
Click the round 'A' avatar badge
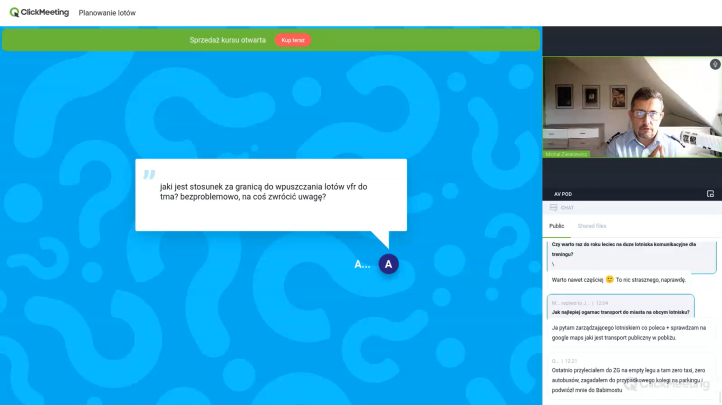(388, 264)
